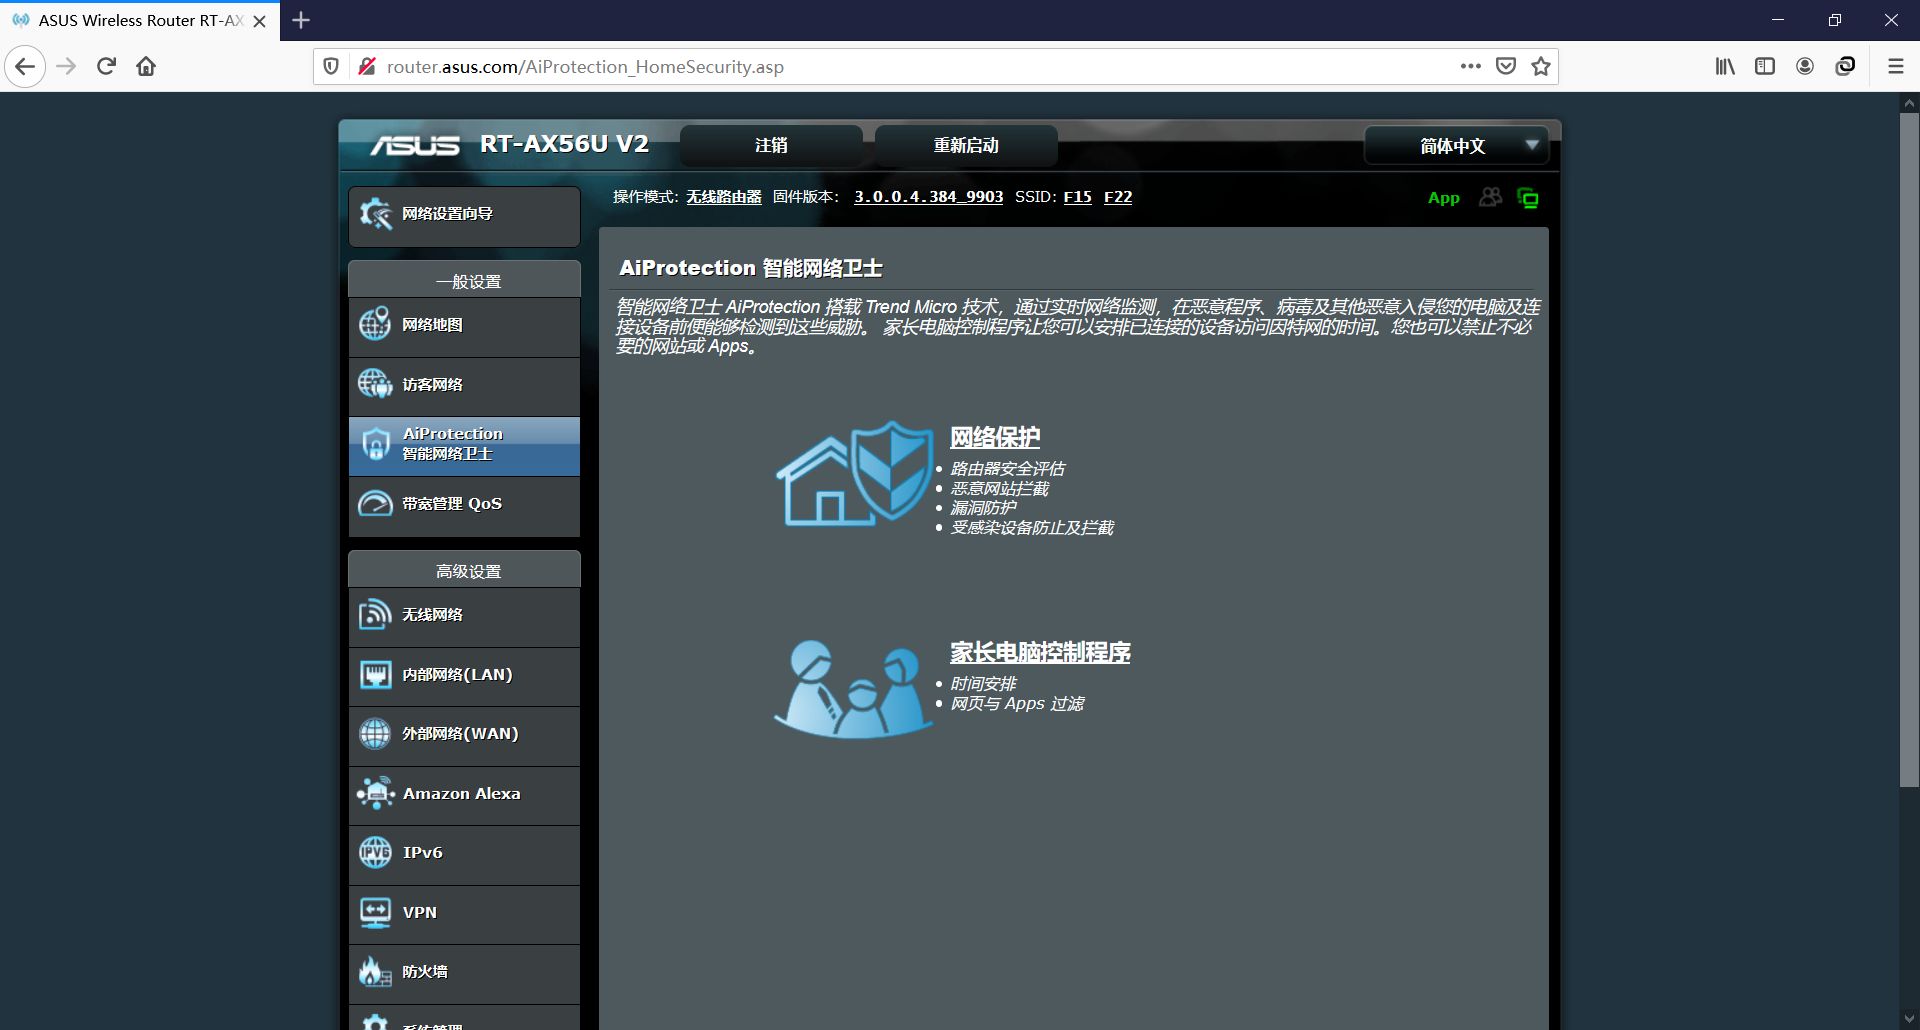Save page to Pocket
Image resolution: width=1920 pixels, height=1030 pixels.
click(x=1505, y=66)
